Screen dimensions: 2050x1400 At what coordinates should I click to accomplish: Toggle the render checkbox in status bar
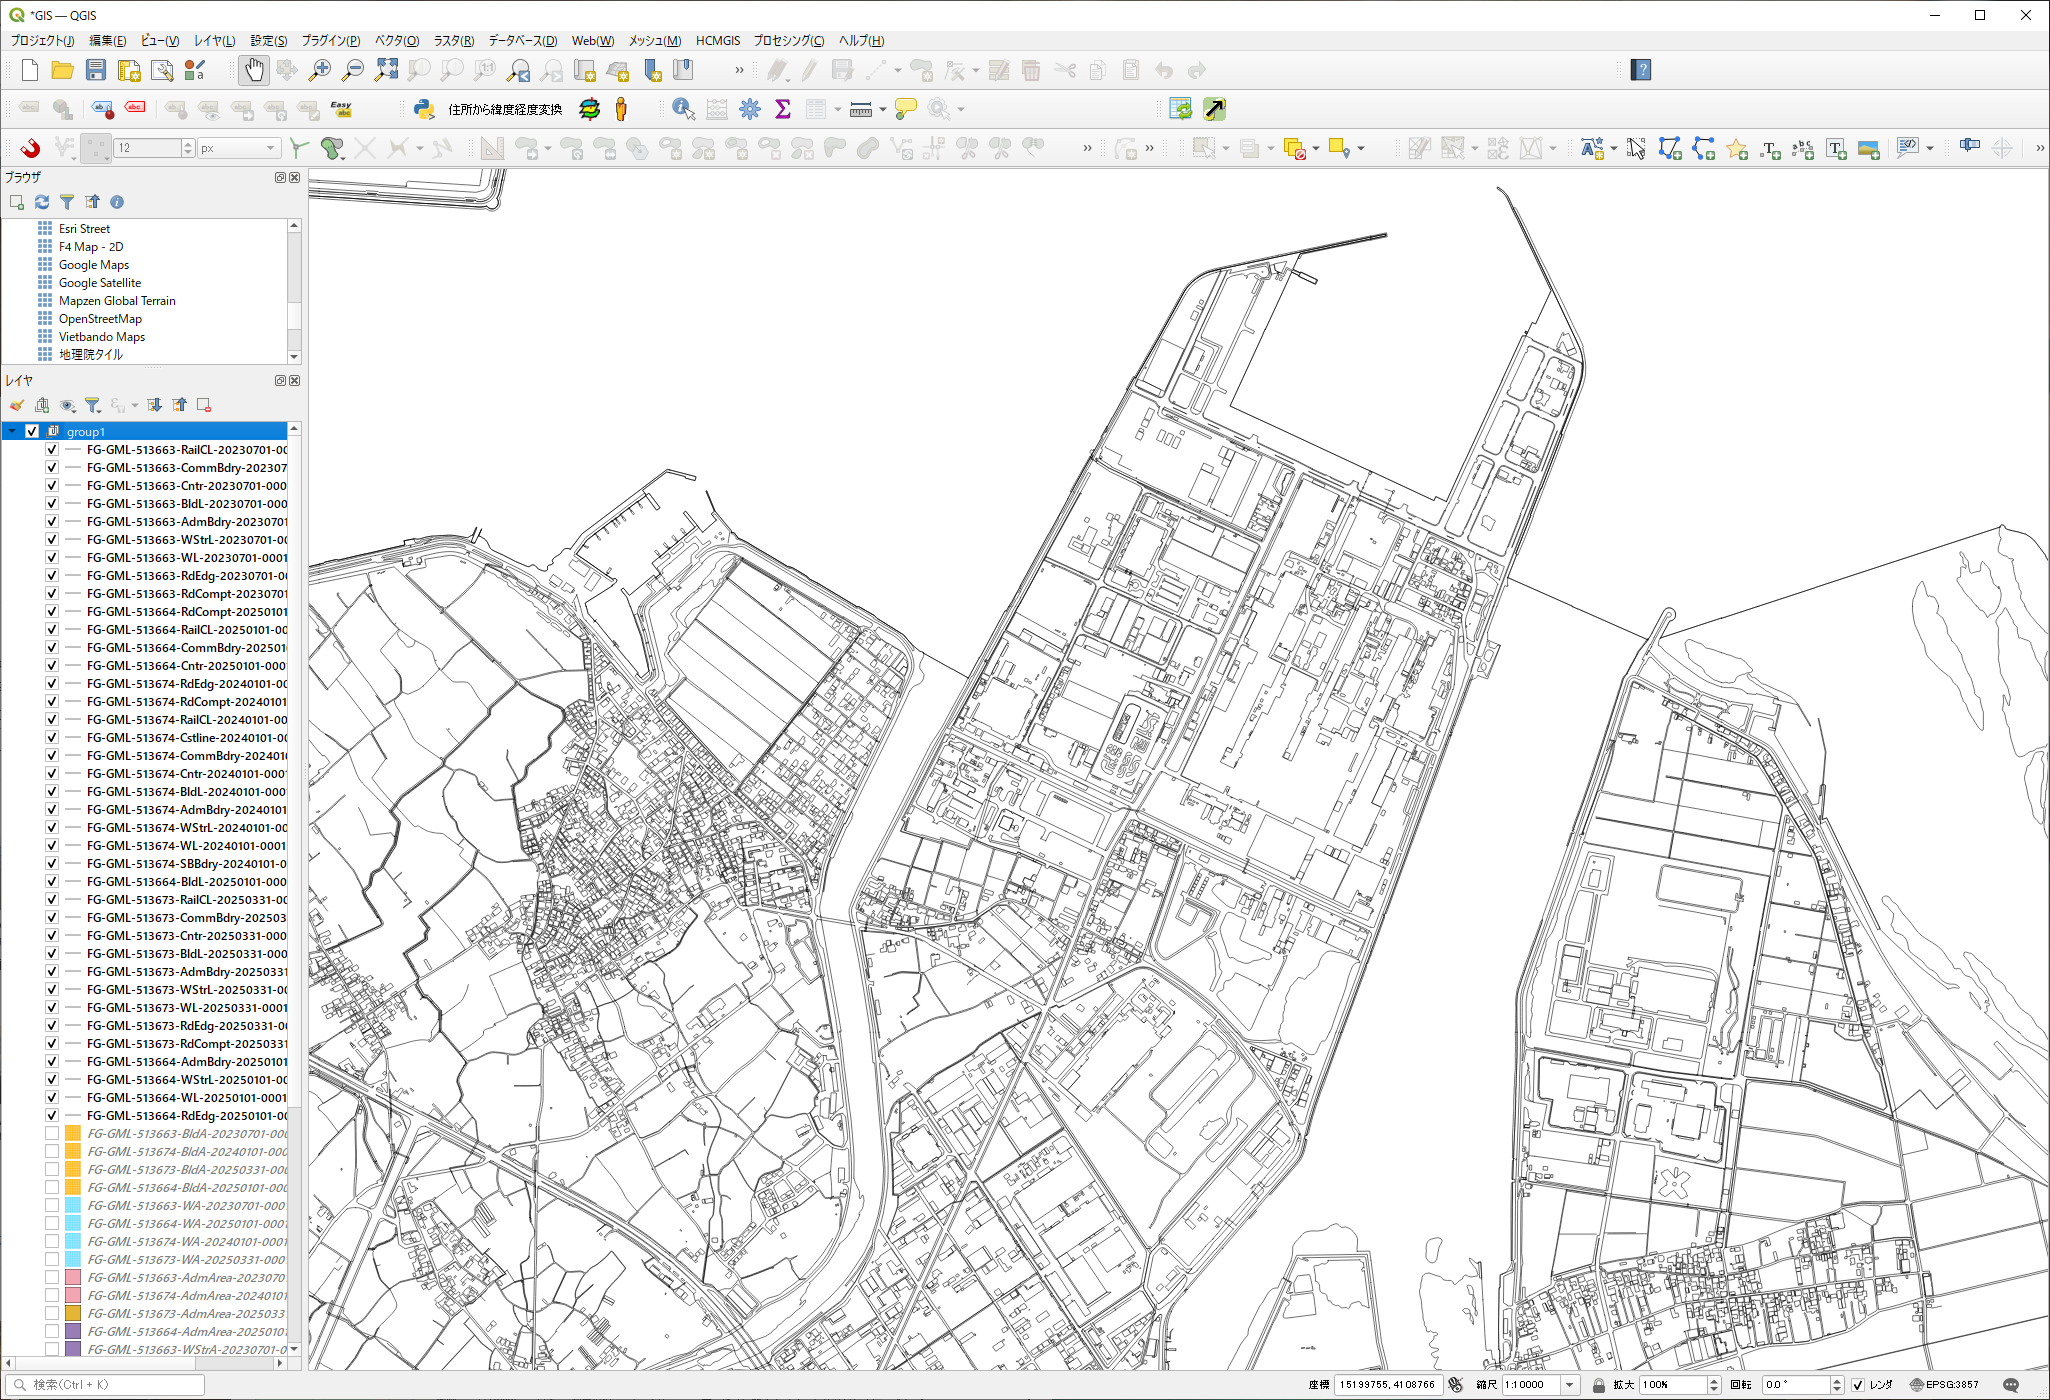(1857, 1385)
